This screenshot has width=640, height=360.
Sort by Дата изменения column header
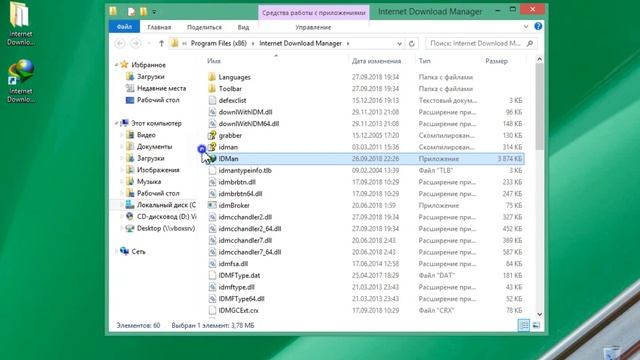click(376, 61)
